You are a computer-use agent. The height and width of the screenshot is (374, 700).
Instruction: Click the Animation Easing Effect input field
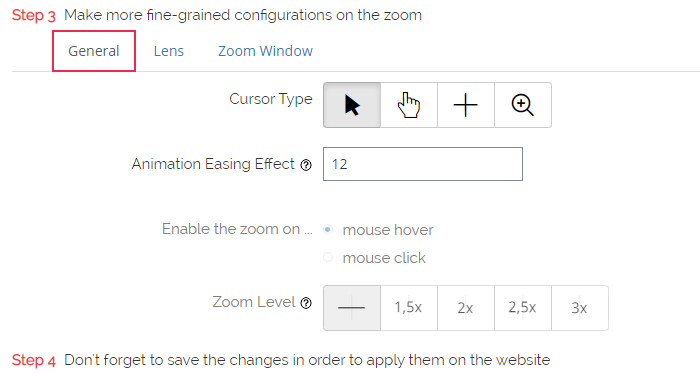point(423,164)
